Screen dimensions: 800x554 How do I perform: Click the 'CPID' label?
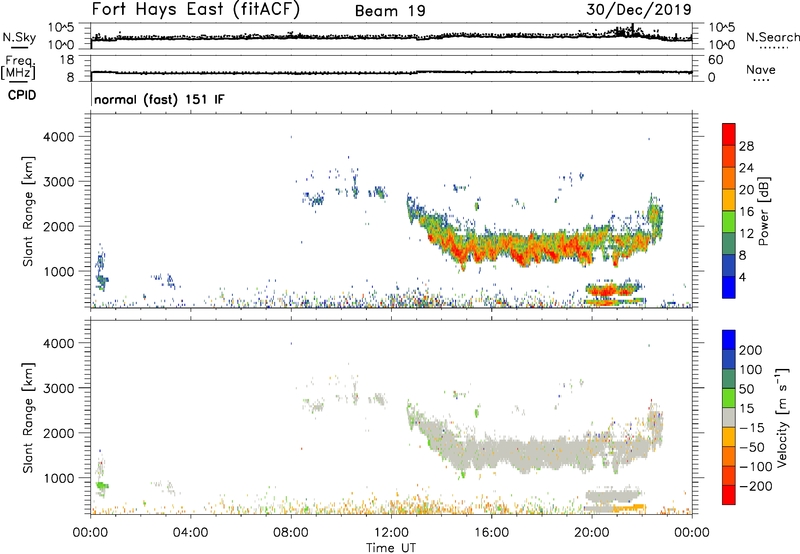(22, 95)
